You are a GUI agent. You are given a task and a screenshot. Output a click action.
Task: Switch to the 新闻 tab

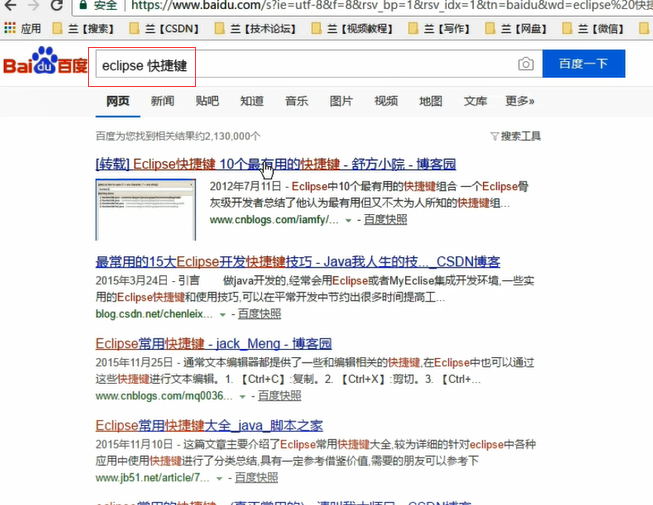coord(162,101)
